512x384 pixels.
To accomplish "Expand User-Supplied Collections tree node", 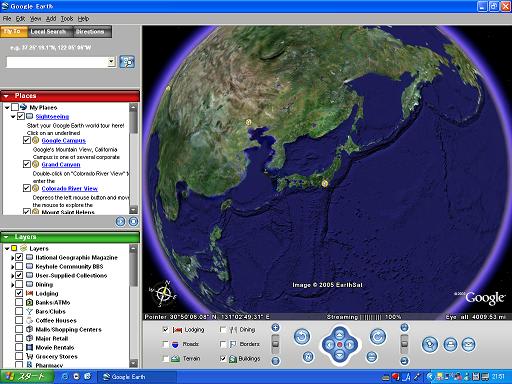I will (x=12, y=276).
